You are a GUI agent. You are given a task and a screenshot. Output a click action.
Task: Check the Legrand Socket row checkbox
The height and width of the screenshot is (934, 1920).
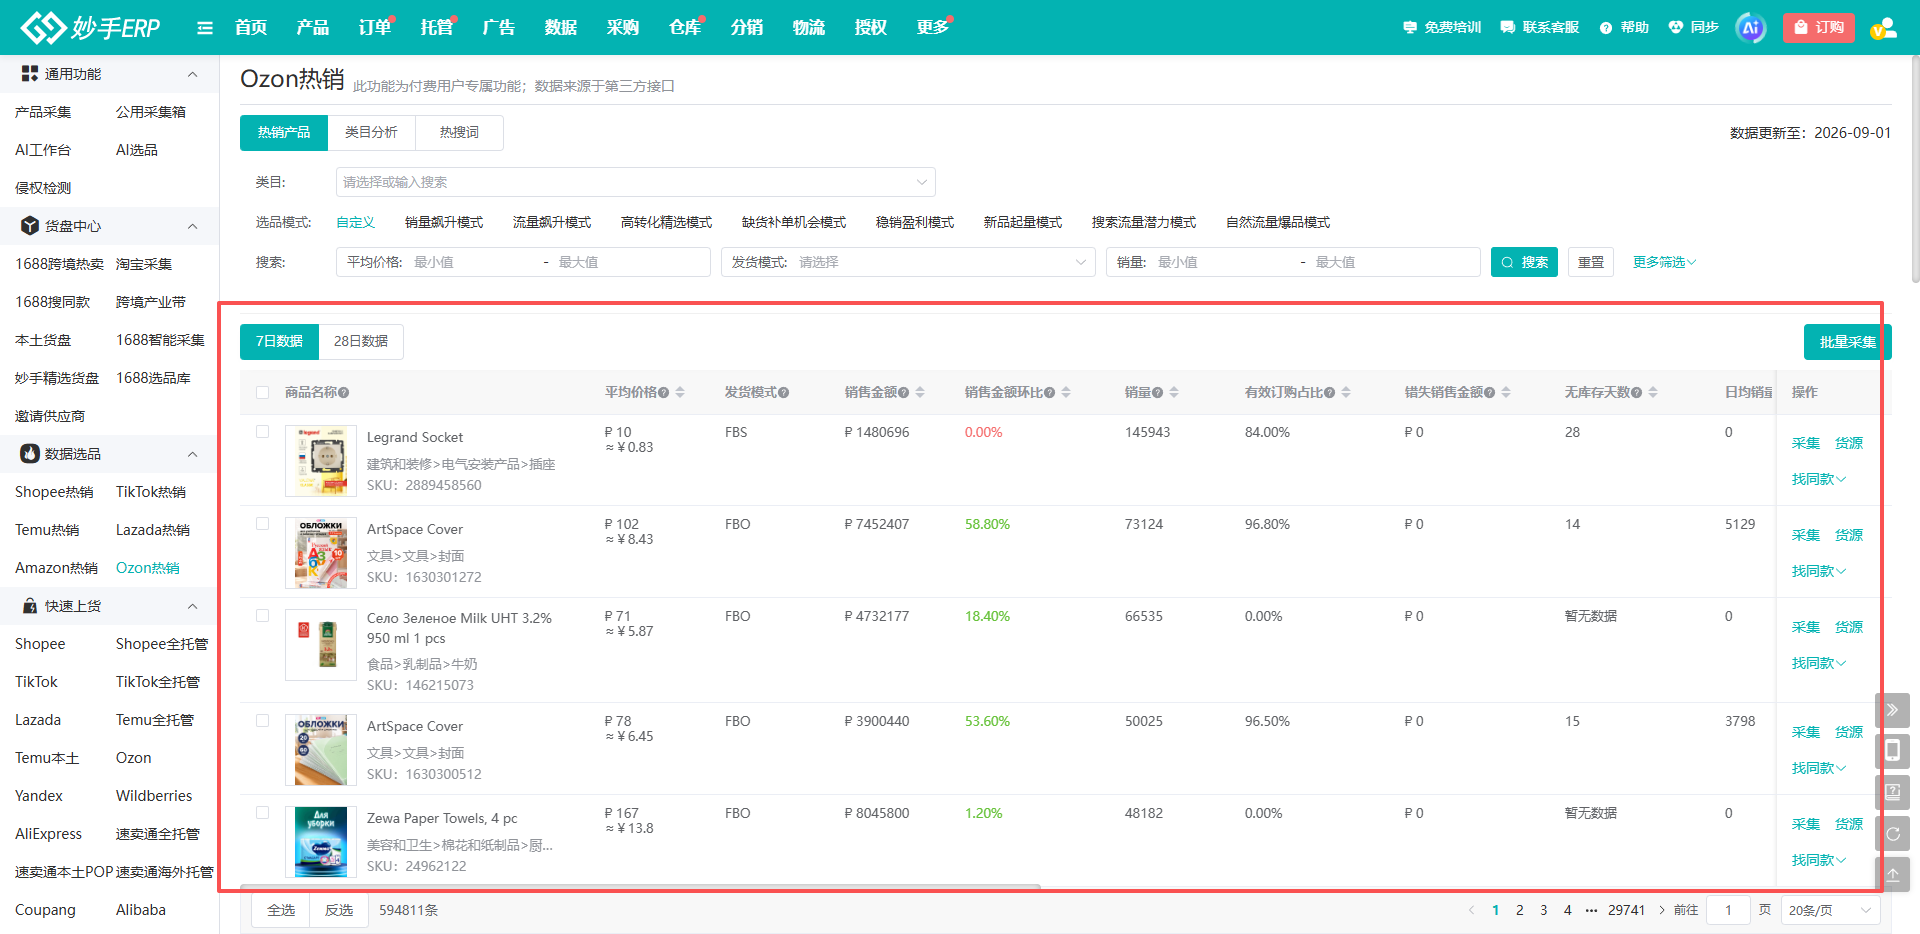(x=262, y=432)
